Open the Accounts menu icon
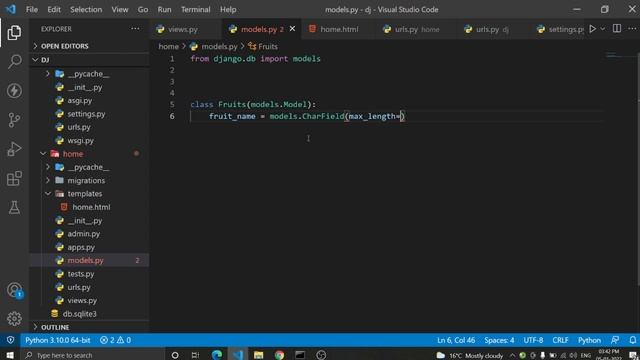 click(14, 290)
